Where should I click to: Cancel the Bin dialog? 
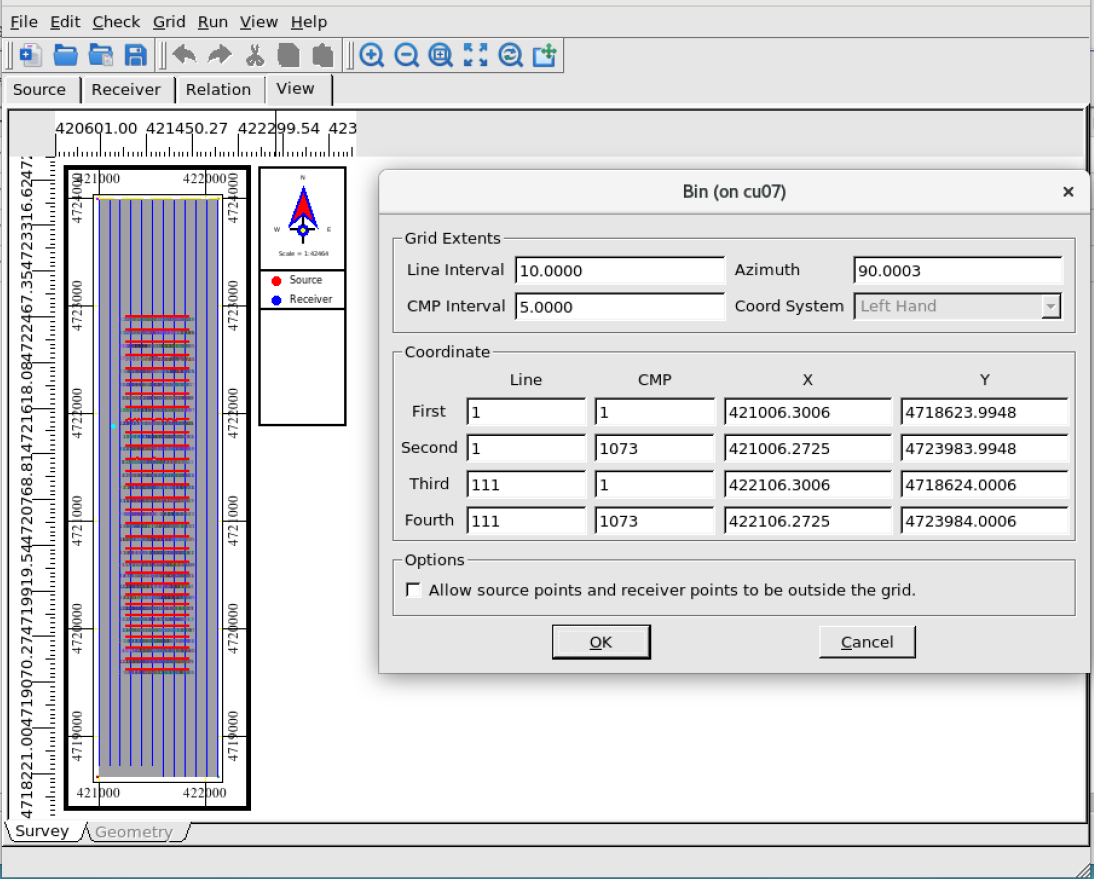pyautogui.click(x=867, y=642)
